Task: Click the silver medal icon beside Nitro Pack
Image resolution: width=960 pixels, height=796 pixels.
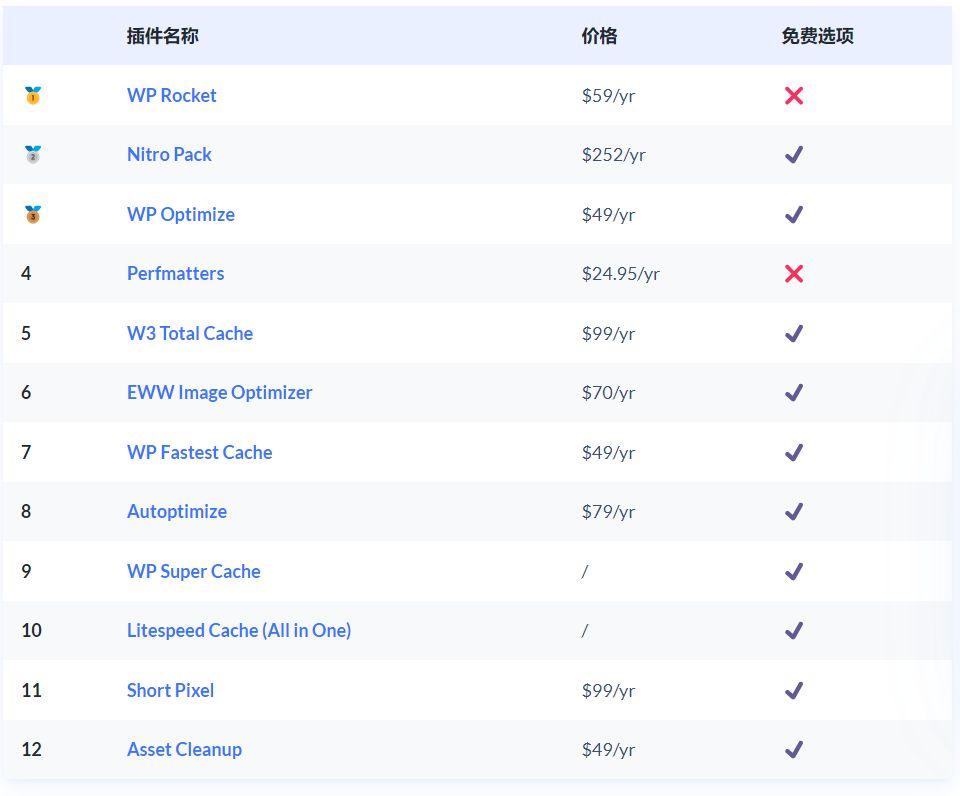Action: pos(33,154)
